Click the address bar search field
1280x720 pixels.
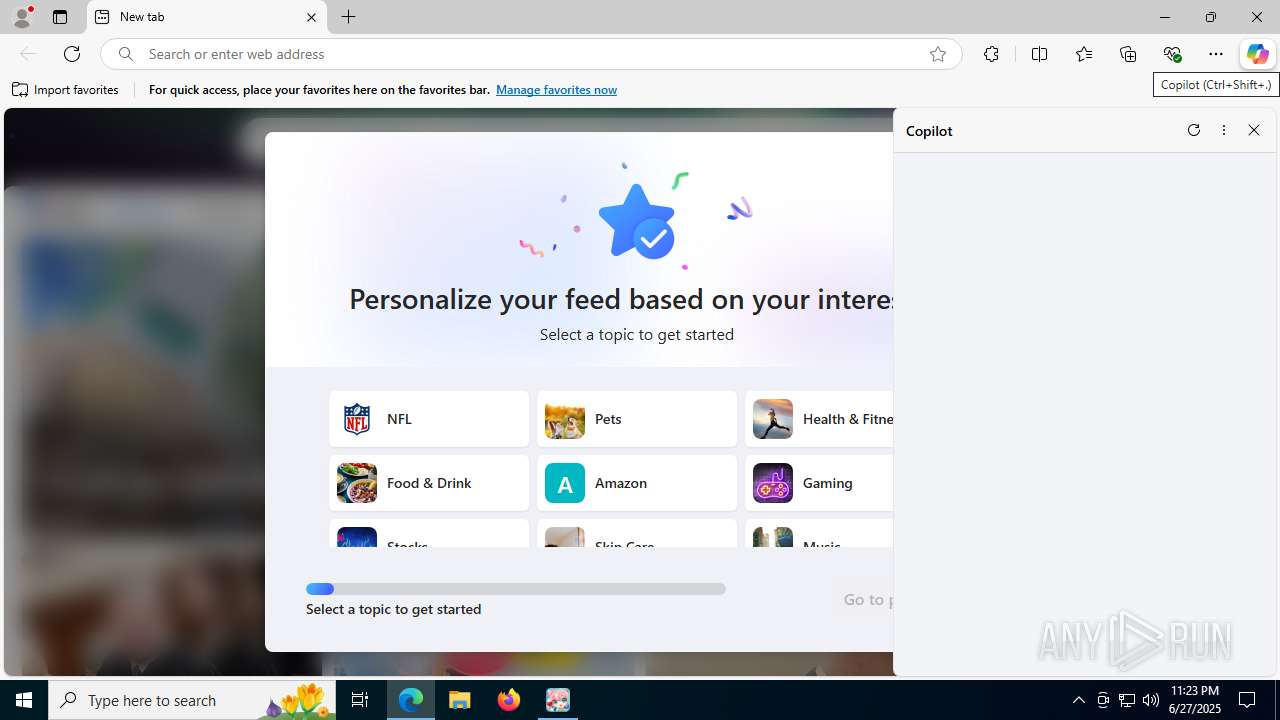[530, 54]
